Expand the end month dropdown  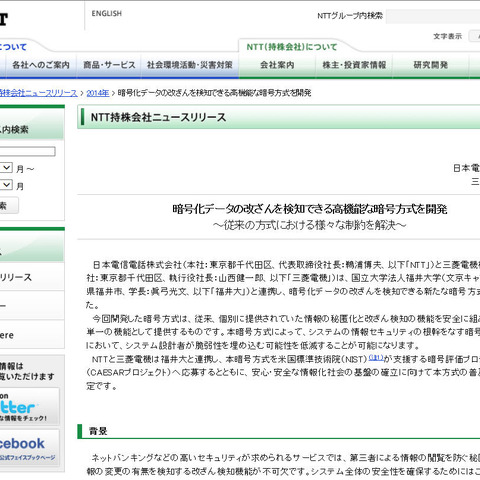point(6,185)
